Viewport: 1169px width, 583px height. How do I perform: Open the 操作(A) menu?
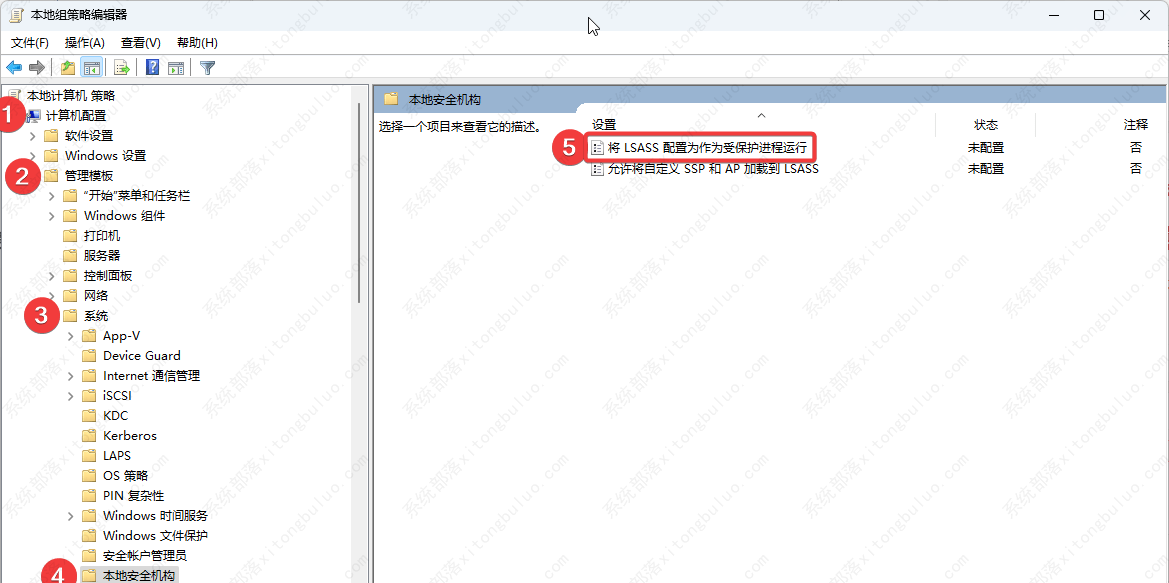tap(85, 43)
